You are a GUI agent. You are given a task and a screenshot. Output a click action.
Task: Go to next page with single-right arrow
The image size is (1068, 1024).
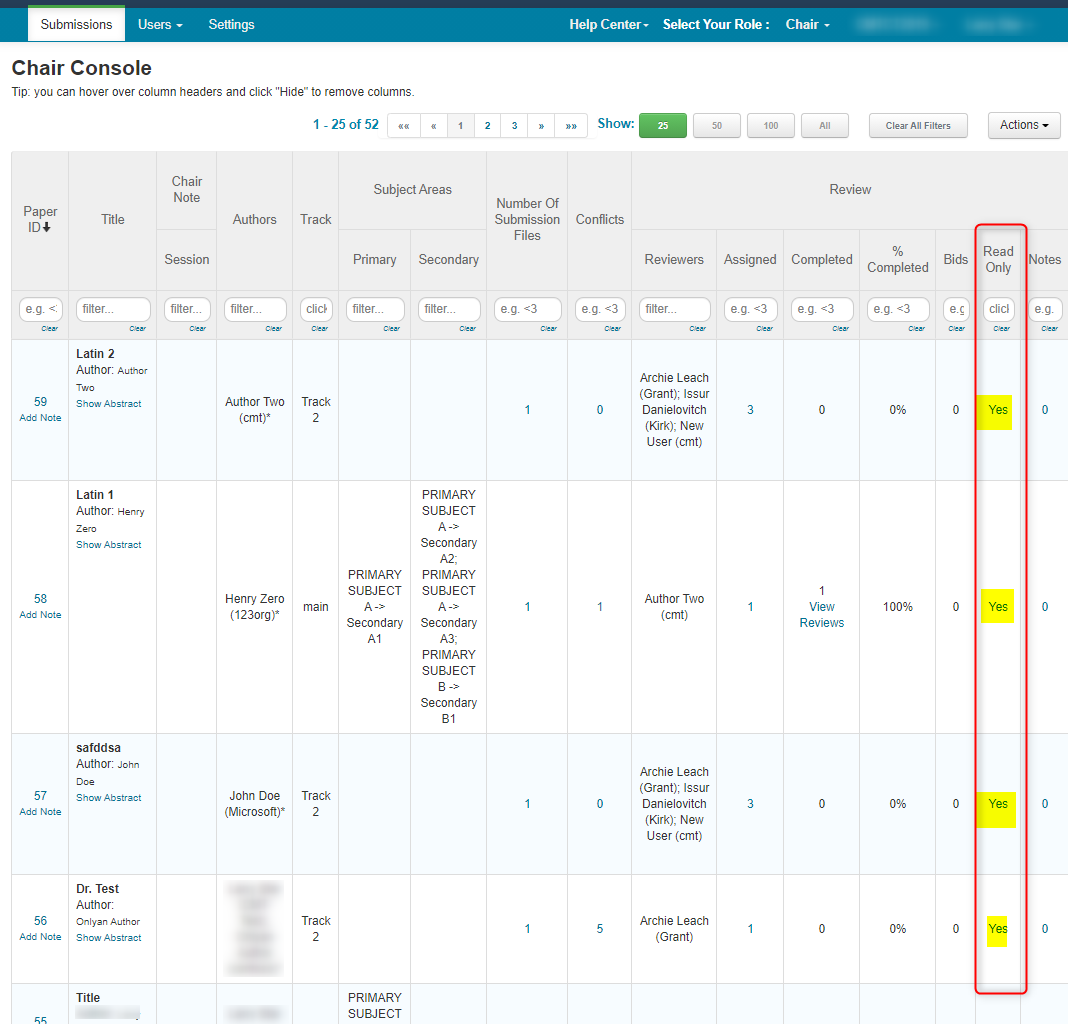pos(541,126)
